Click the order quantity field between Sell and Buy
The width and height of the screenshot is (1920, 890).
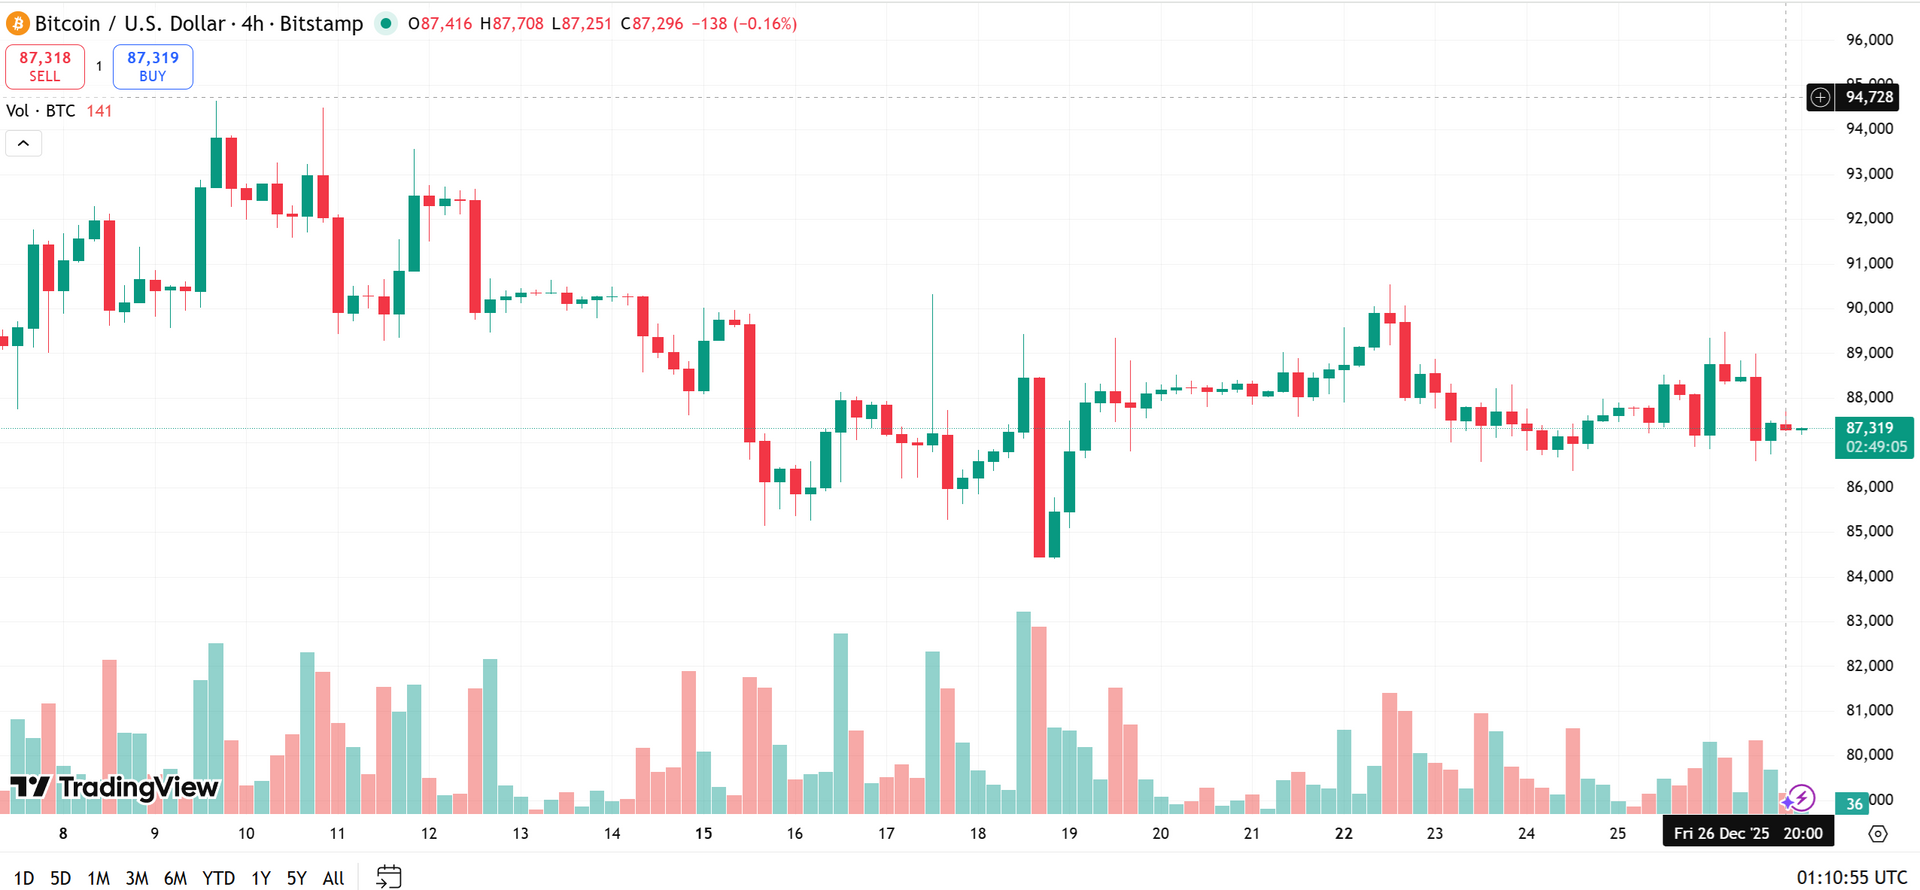pyautogui.click(x=99, y=66)
